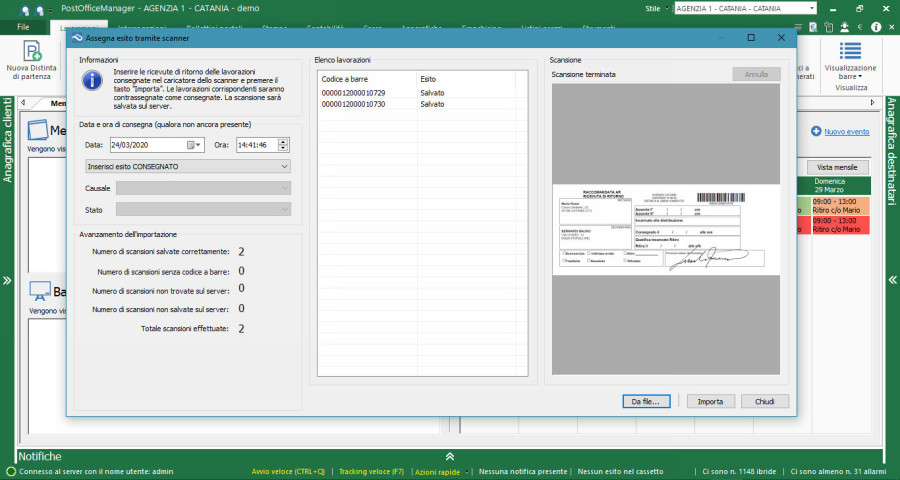
Task: Open the Stato dropdown
Action: point(203,210)
